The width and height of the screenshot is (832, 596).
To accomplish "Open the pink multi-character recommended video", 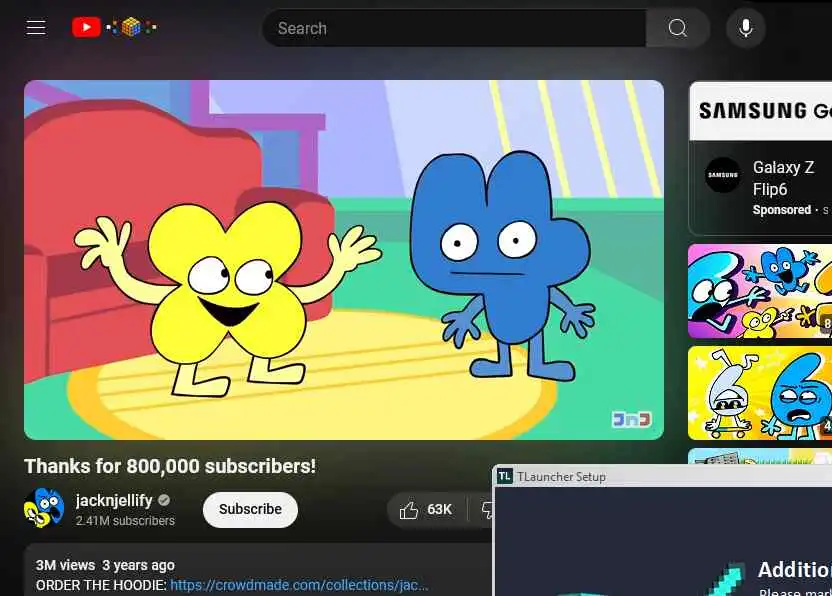I will [760, 291].
